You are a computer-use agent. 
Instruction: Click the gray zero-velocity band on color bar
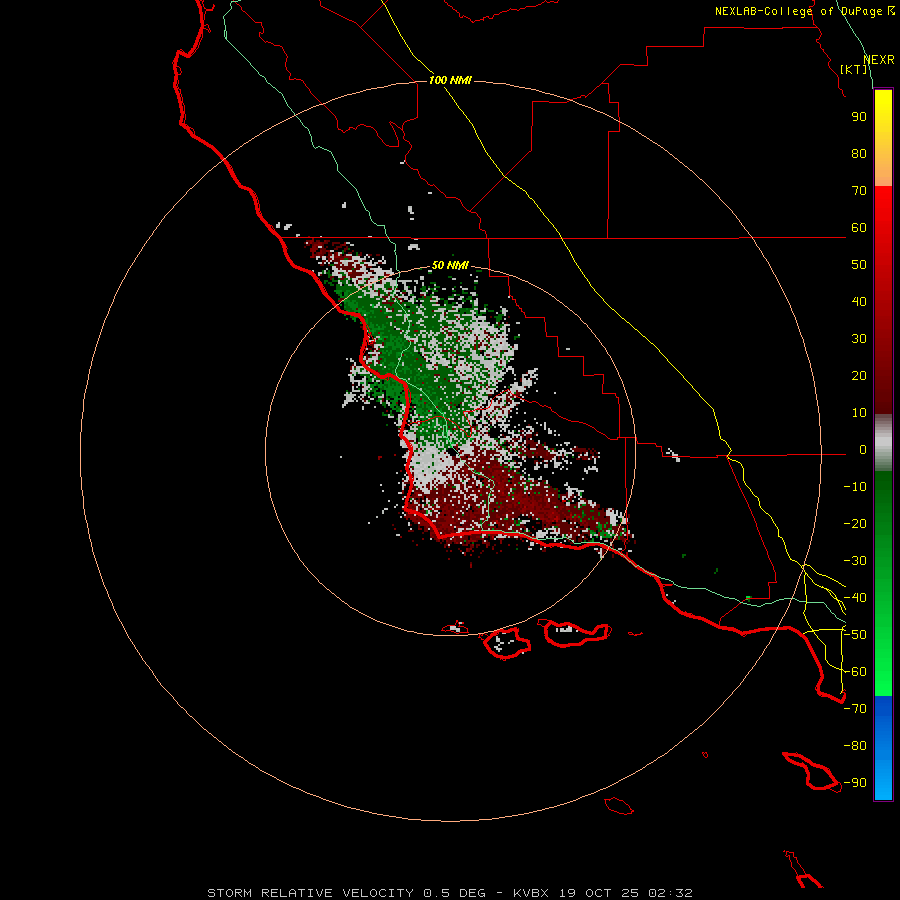click(x=883, y=443)
